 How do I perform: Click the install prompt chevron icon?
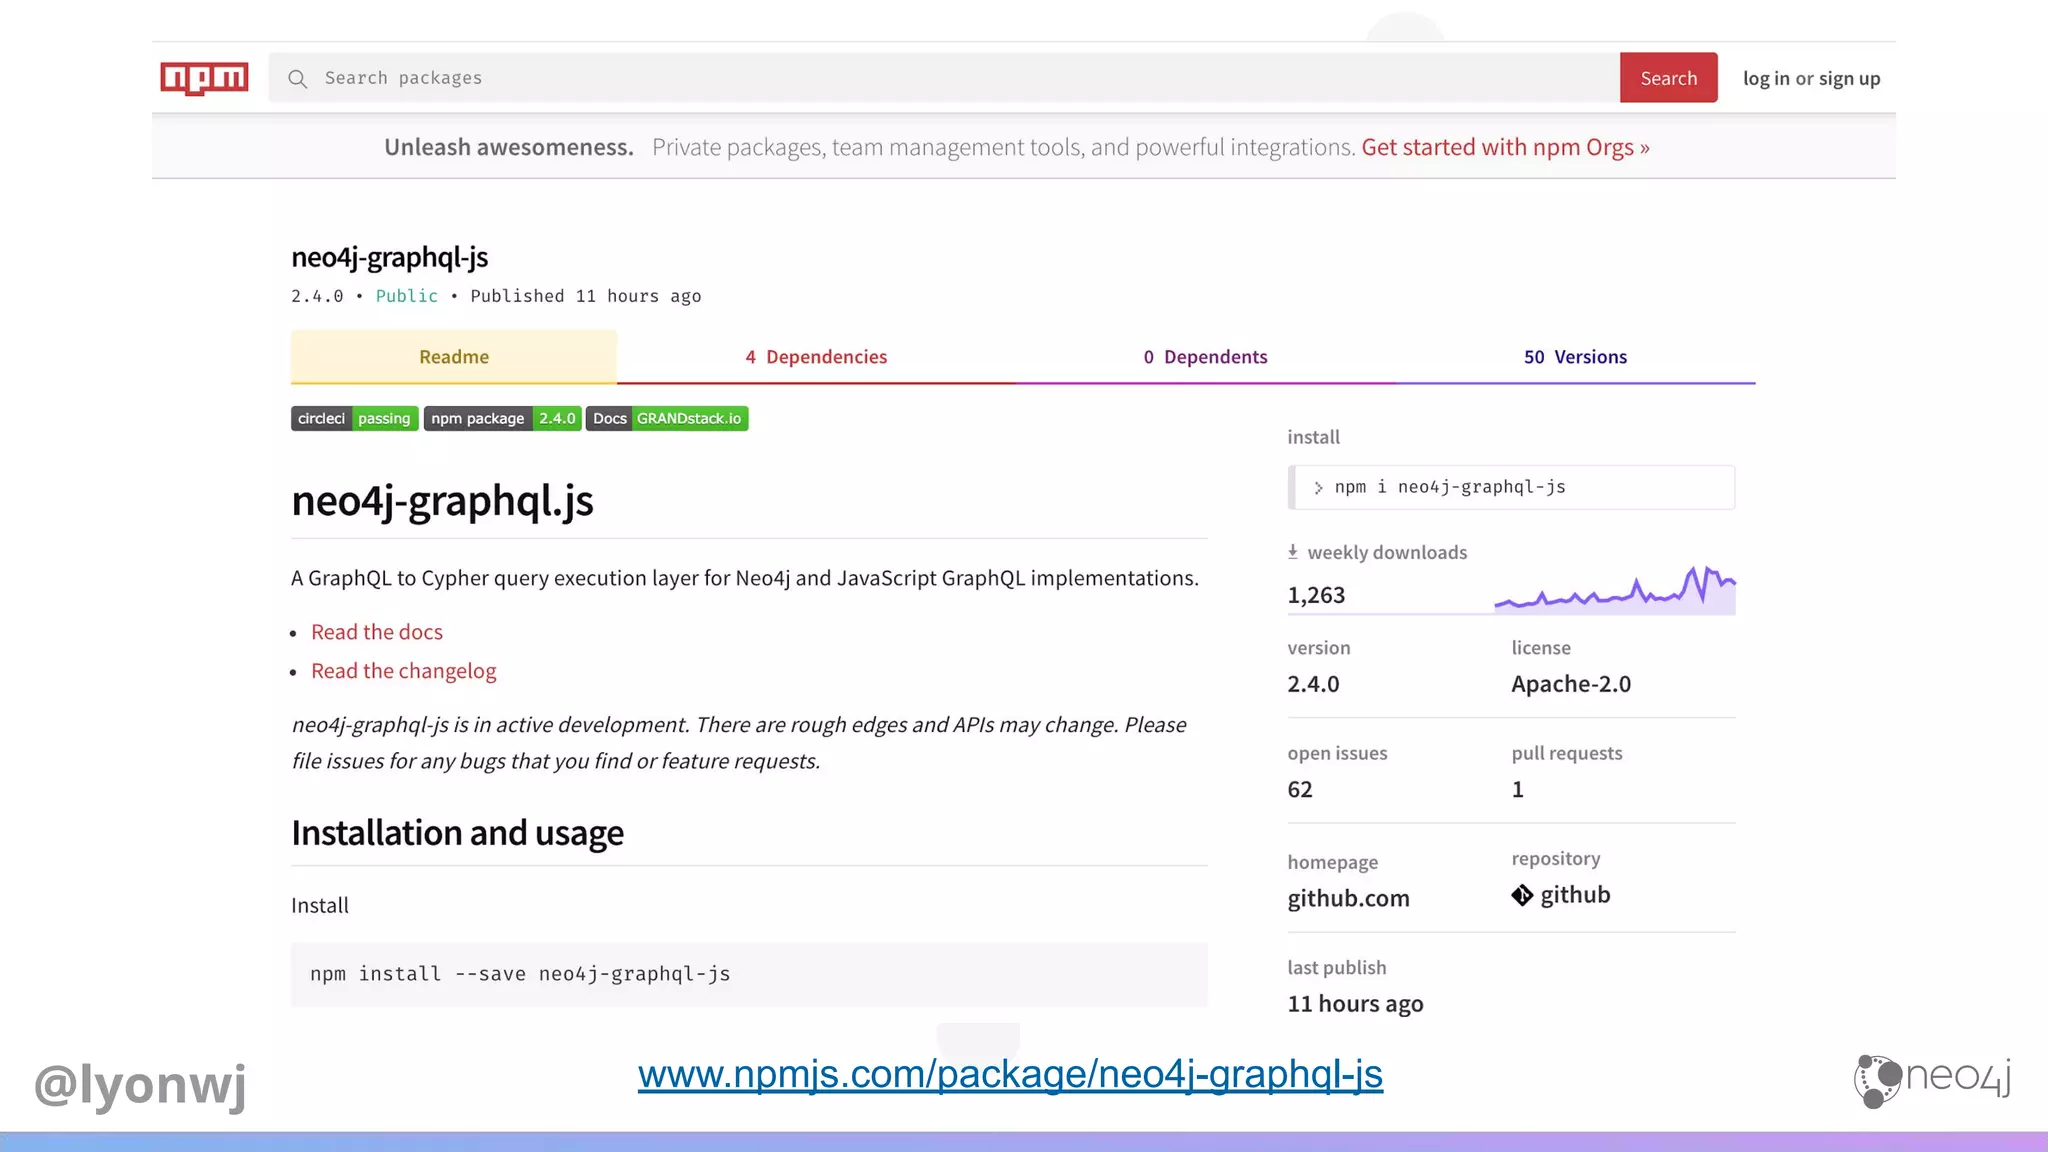[1318, 488]
